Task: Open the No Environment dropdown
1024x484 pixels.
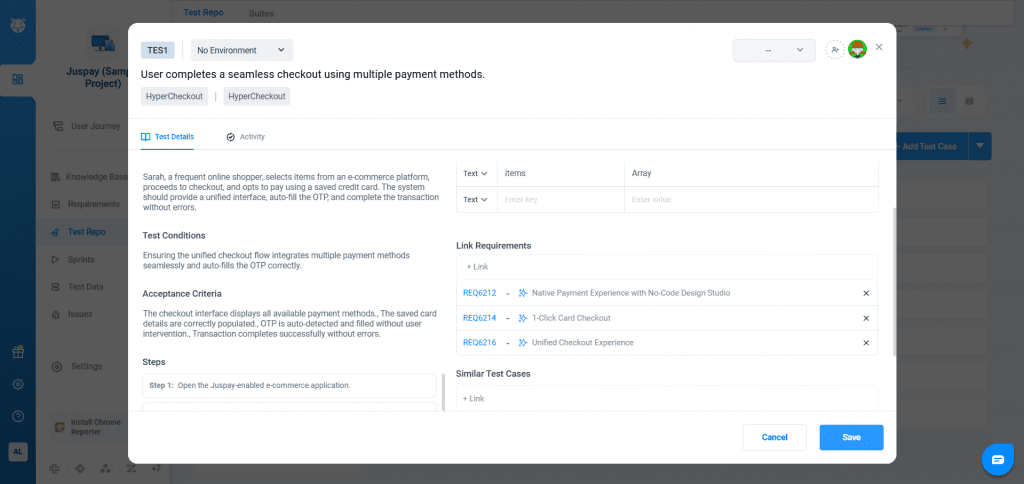Action: click(x=241, y=50)
